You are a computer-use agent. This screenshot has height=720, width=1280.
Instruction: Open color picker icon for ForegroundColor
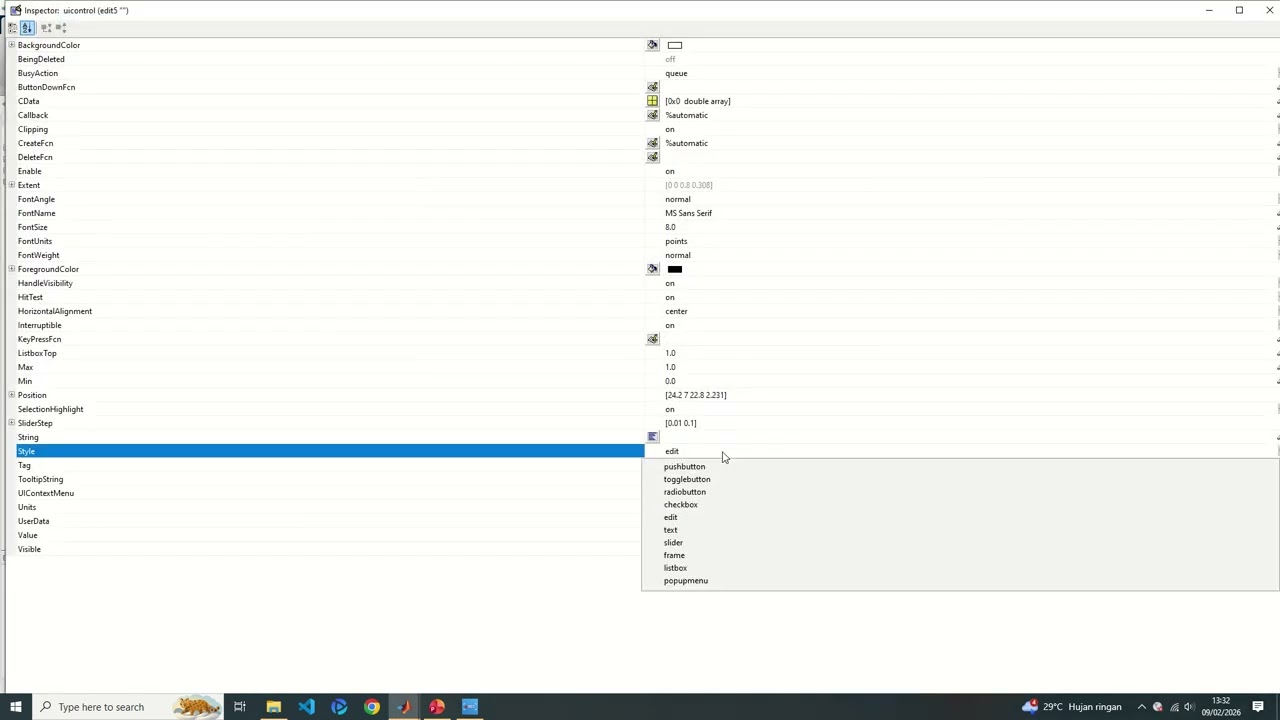[x=653, y=269]
